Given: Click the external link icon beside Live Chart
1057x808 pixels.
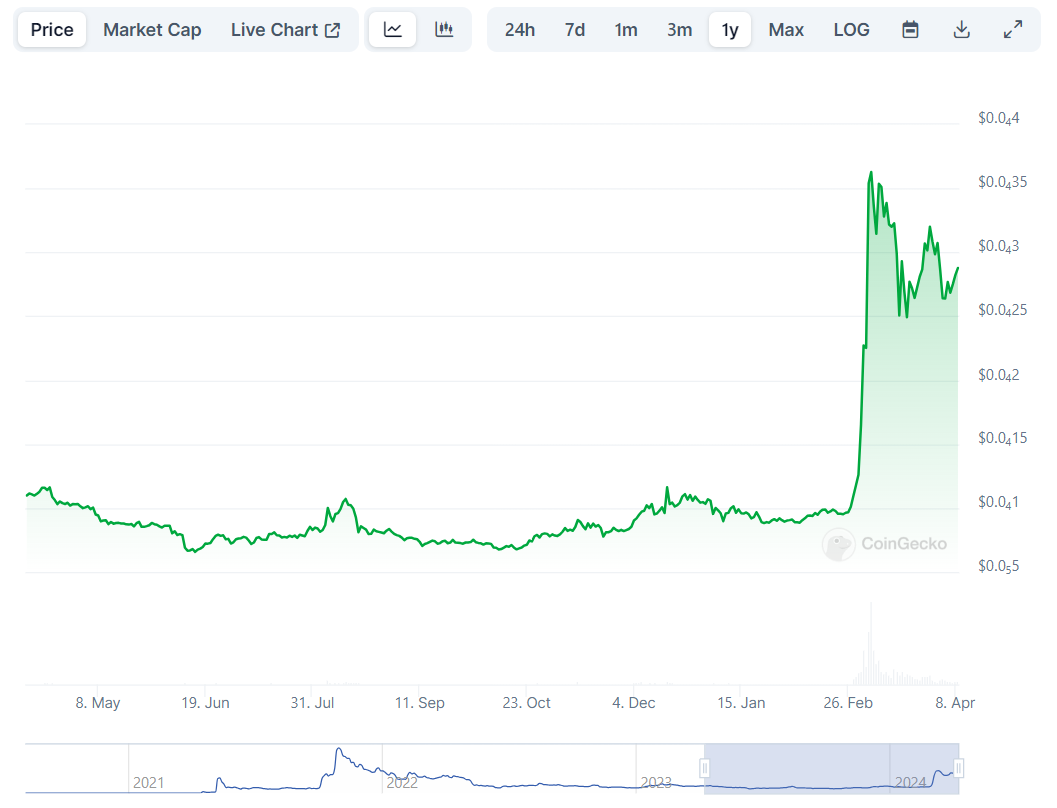Looking at the screenshot, I should tap(332, 30).
